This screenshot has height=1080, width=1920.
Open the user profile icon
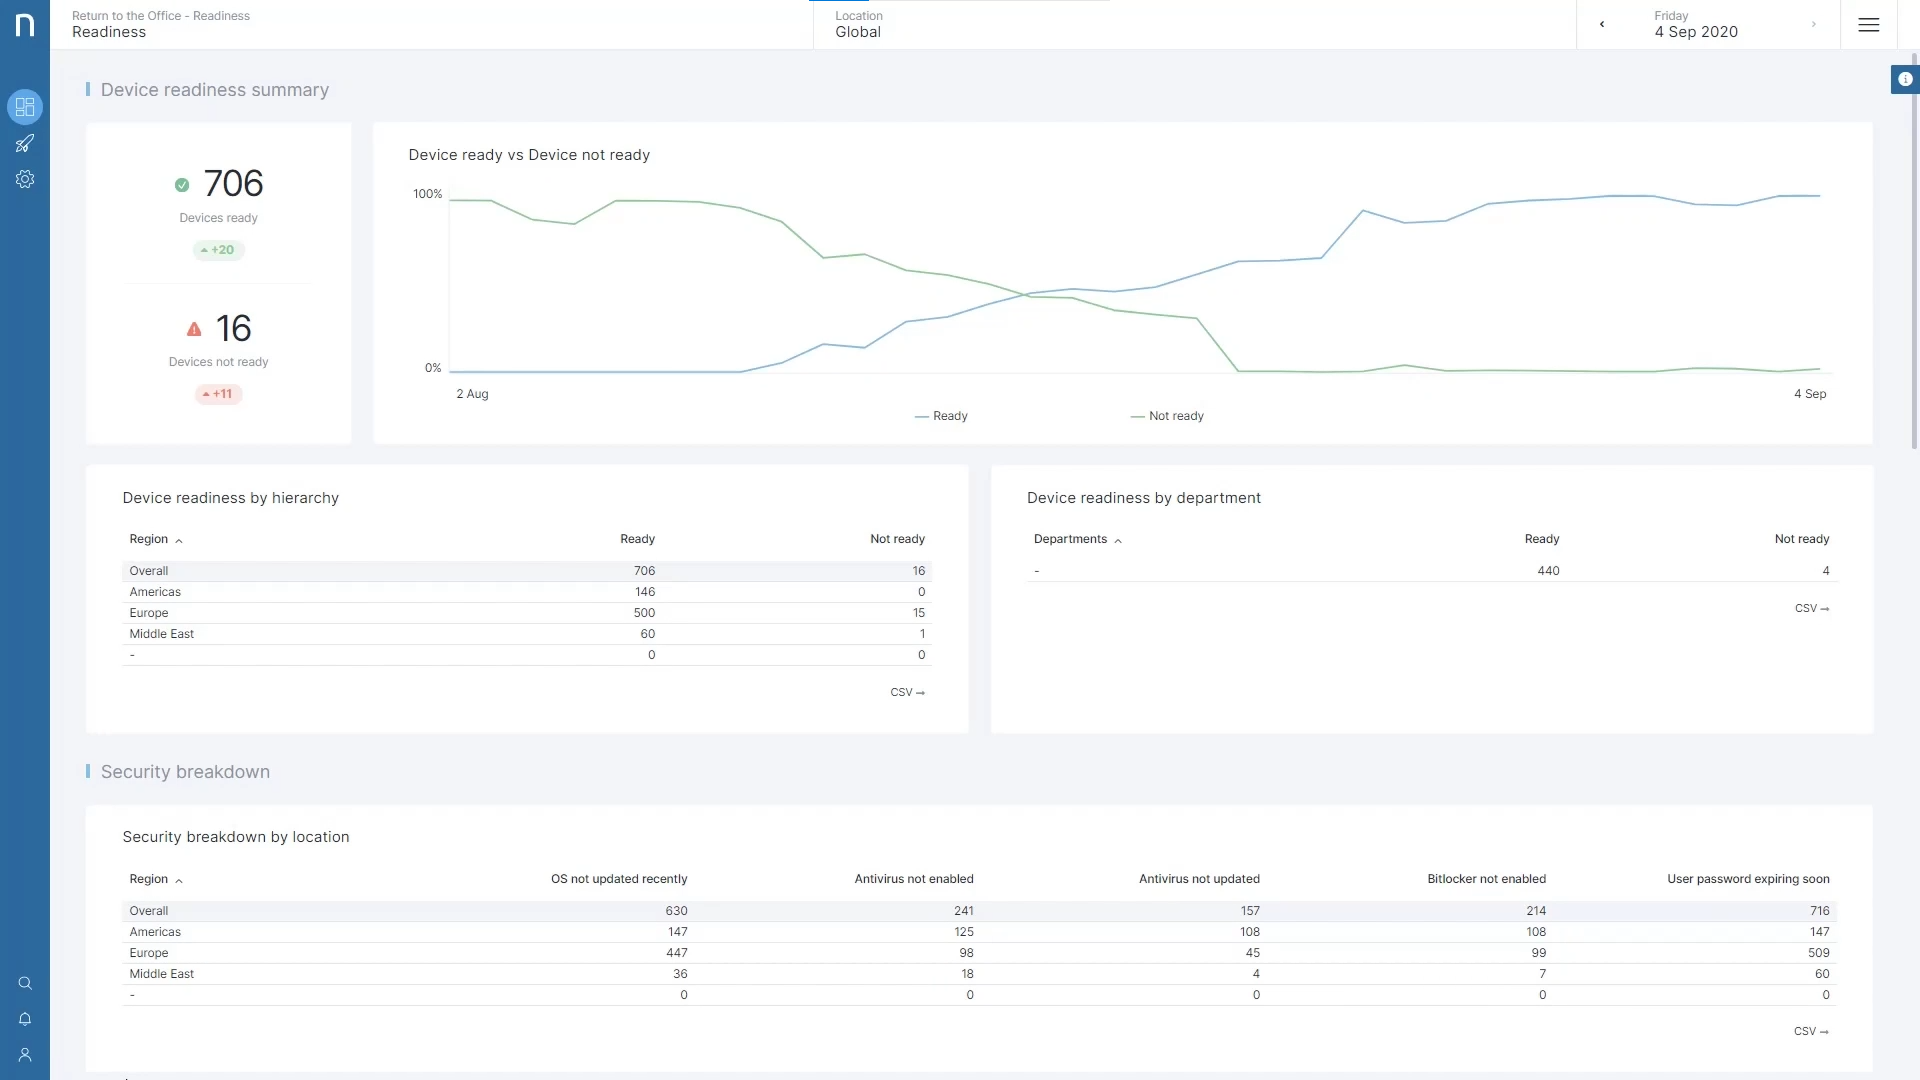tap(25, 1055)
